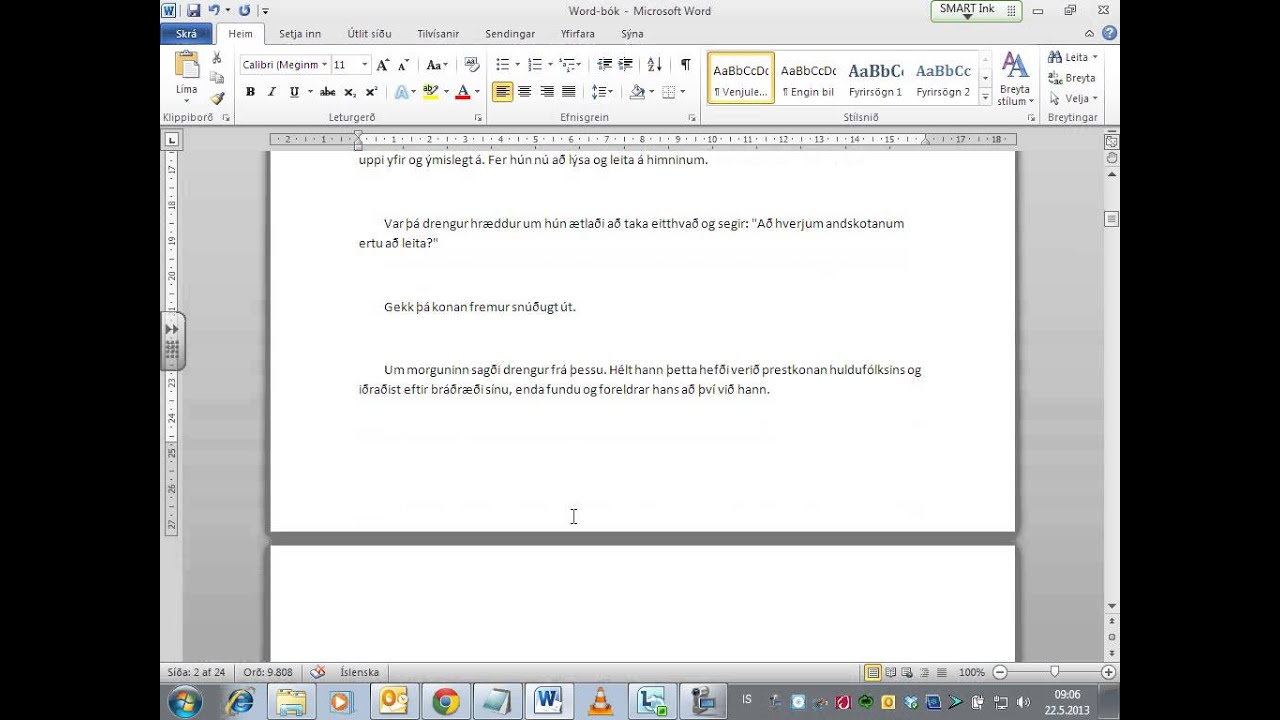The width and height of the screenshot is (1280, 720).
Task: Clear formatting with the eraser icon
Action: (472, 64)
